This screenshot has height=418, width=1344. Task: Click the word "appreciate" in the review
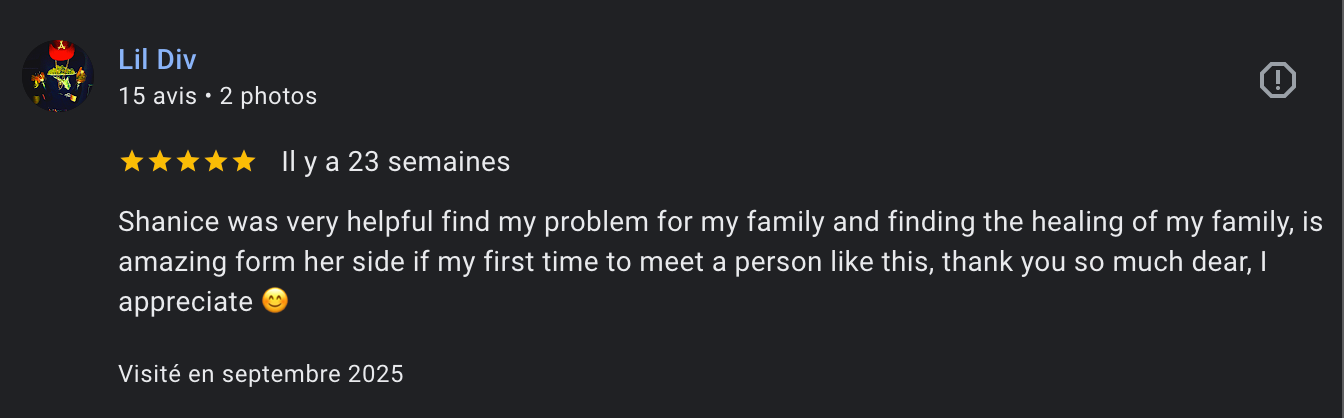pos(185,301)
